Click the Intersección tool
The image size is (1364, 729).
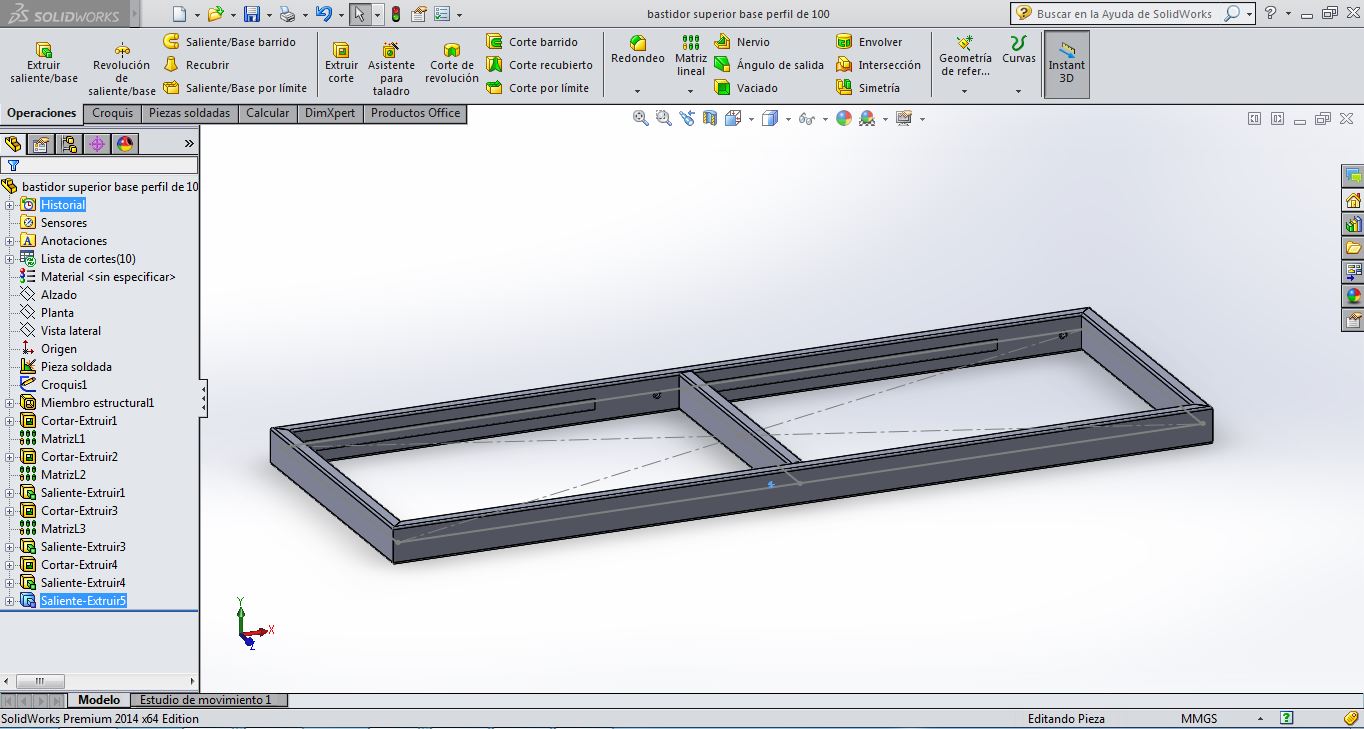coord(879,65)
